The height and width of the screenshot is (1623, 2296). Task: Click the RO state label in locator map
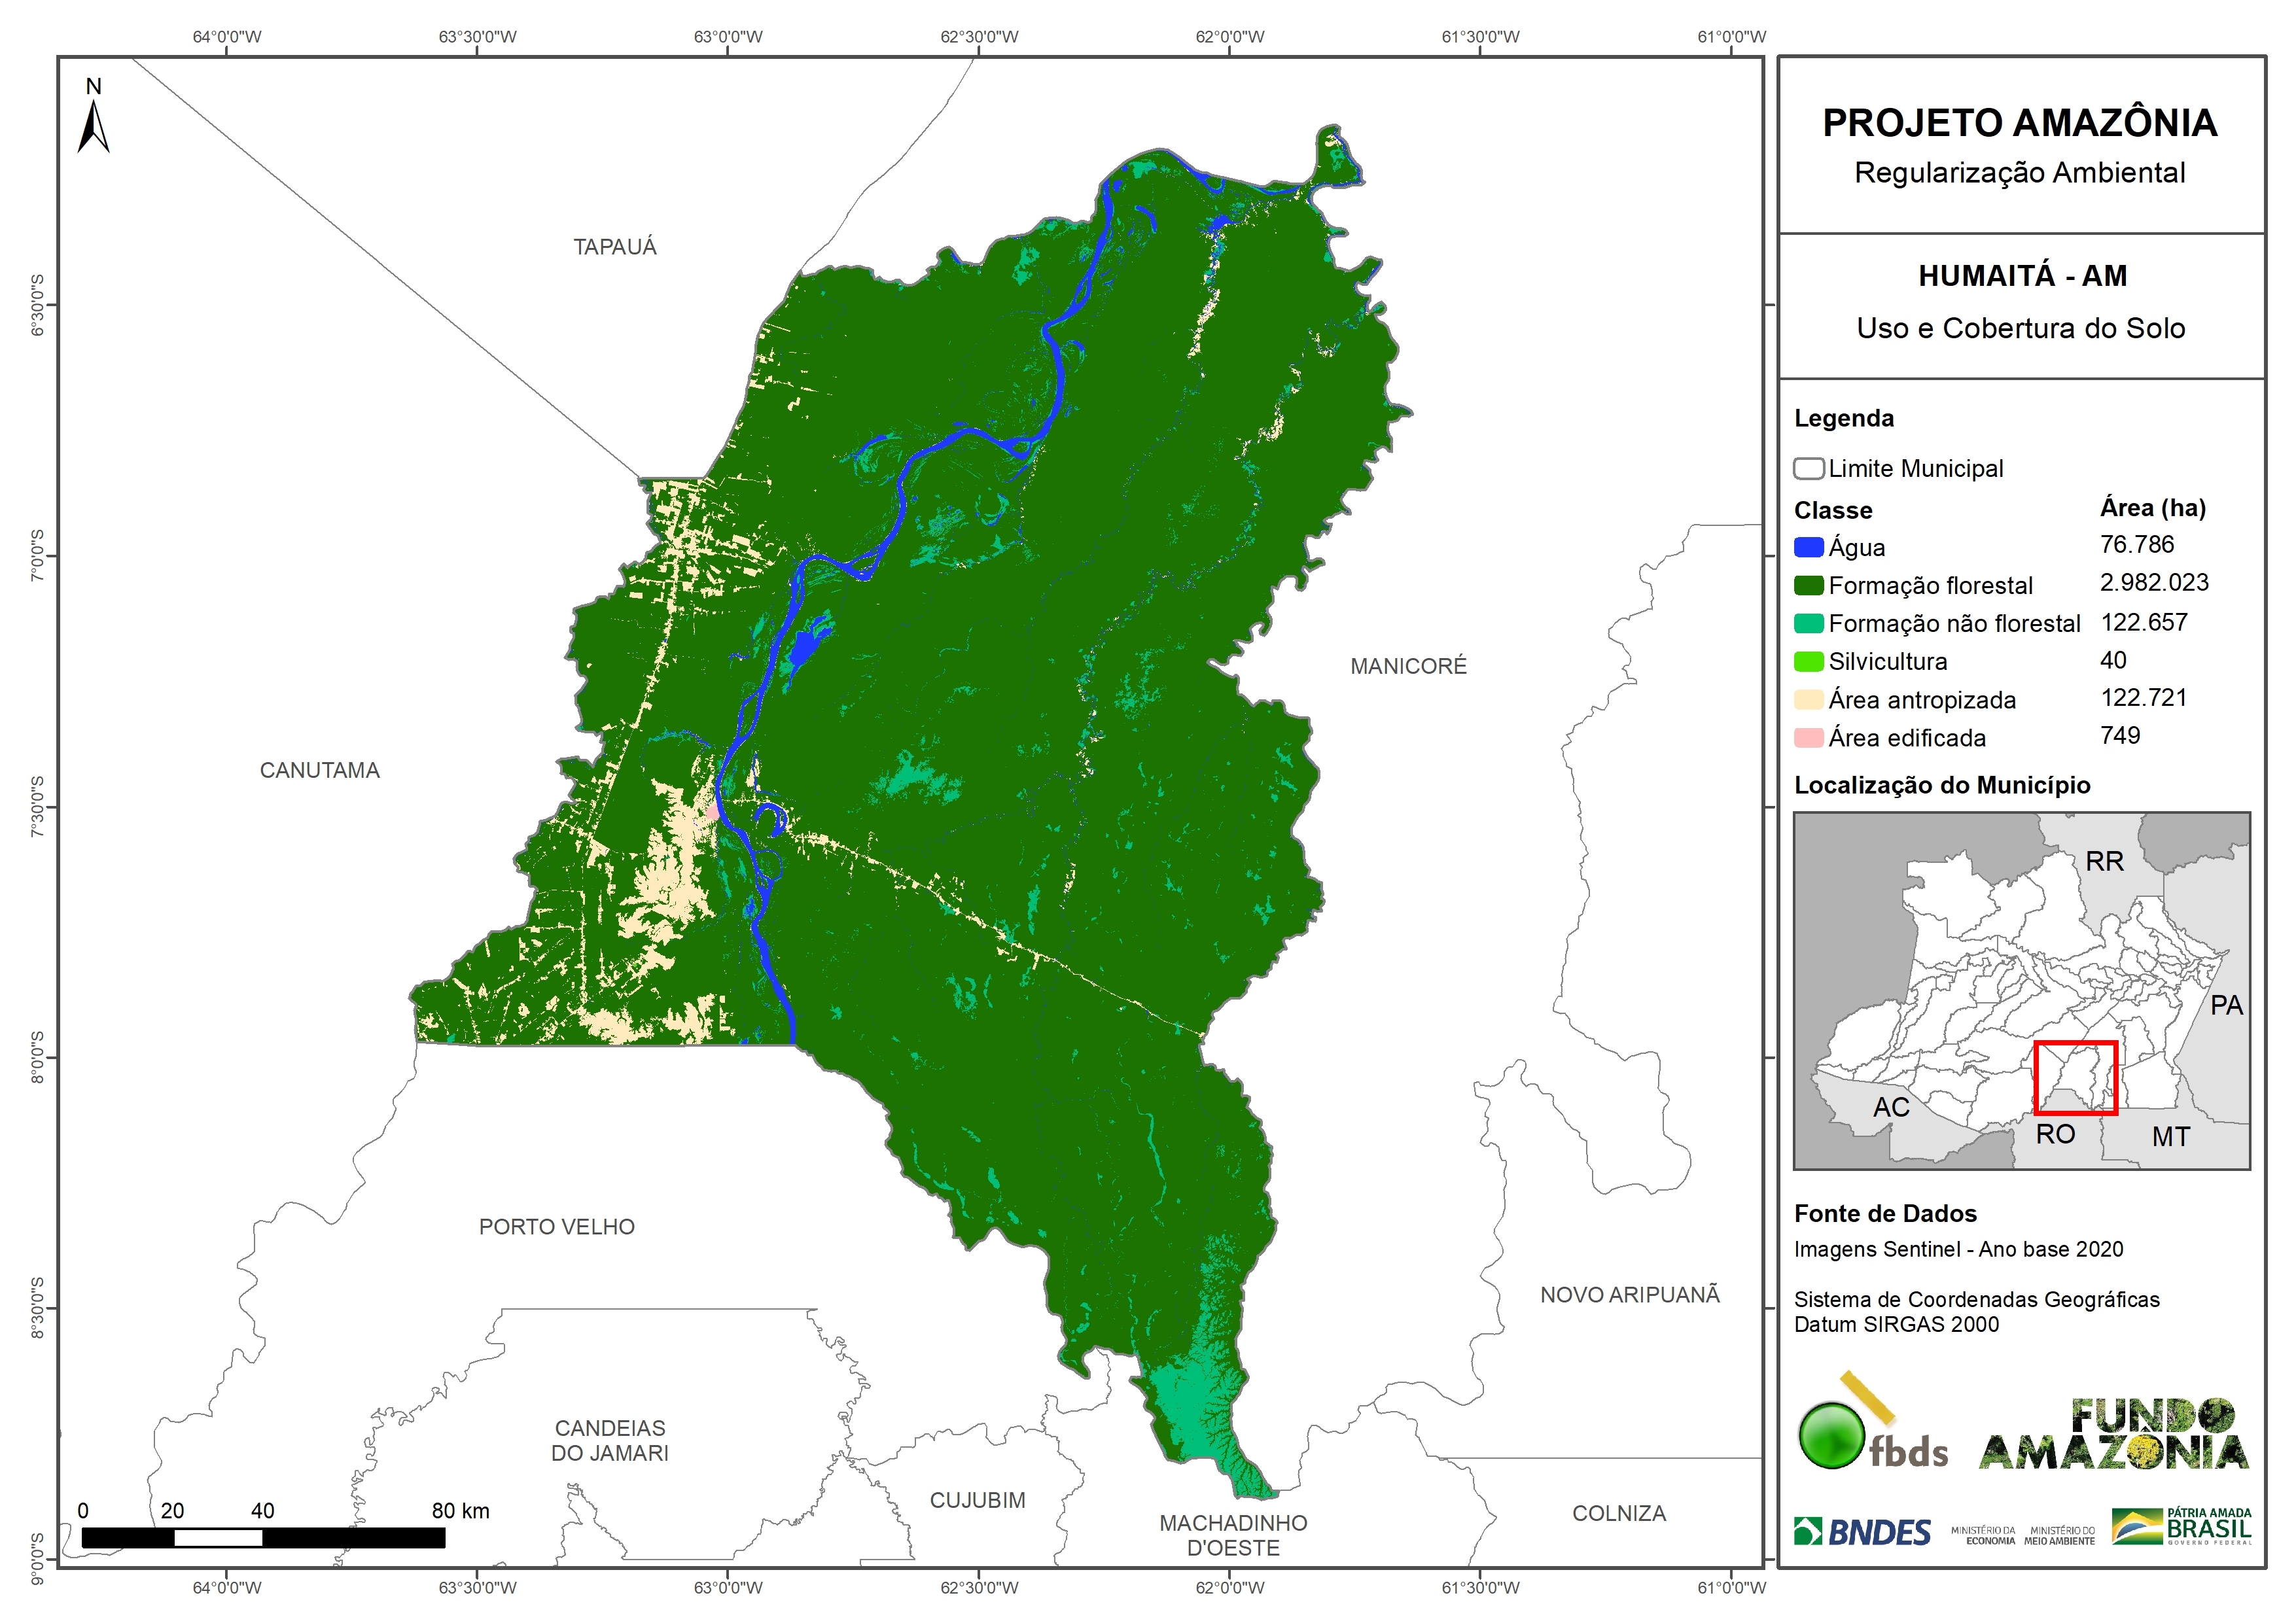pyautogui.click(x=2055, y=1134)
